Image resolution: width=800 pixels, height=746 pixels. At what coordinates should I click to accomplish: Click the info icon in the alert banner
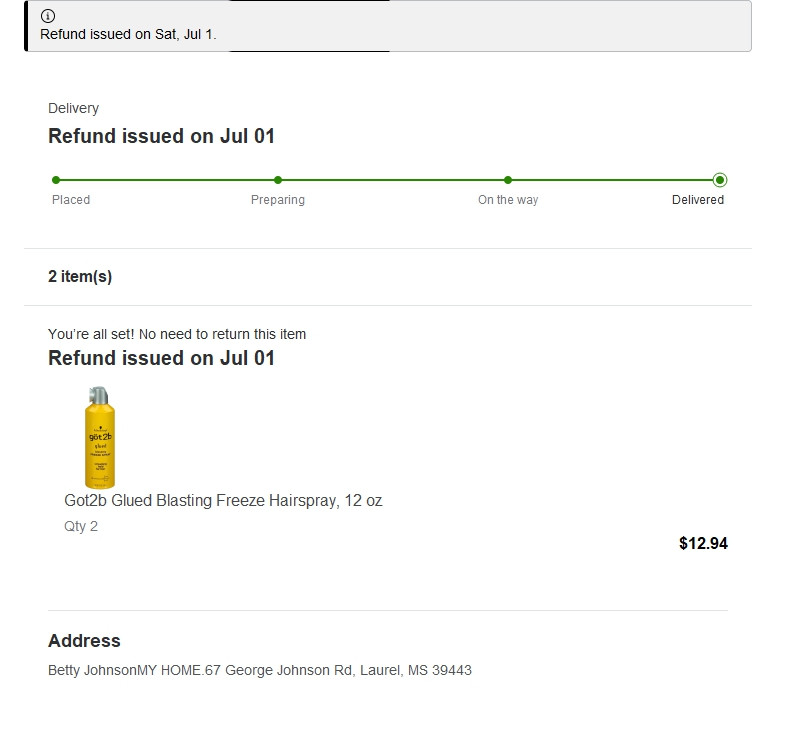point(48,16)
